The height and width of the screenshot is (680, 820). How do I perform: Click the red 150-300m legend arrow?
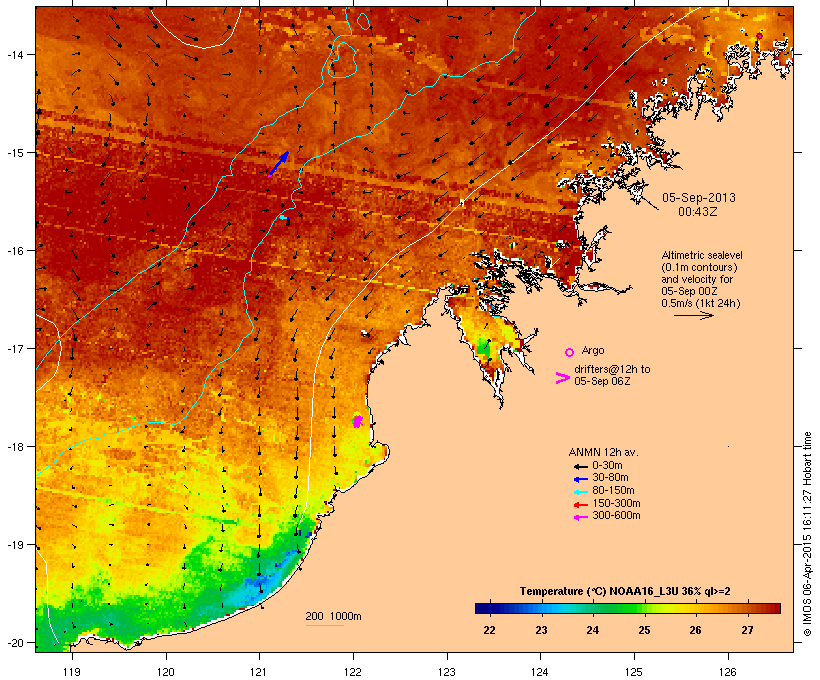[580, 505]
